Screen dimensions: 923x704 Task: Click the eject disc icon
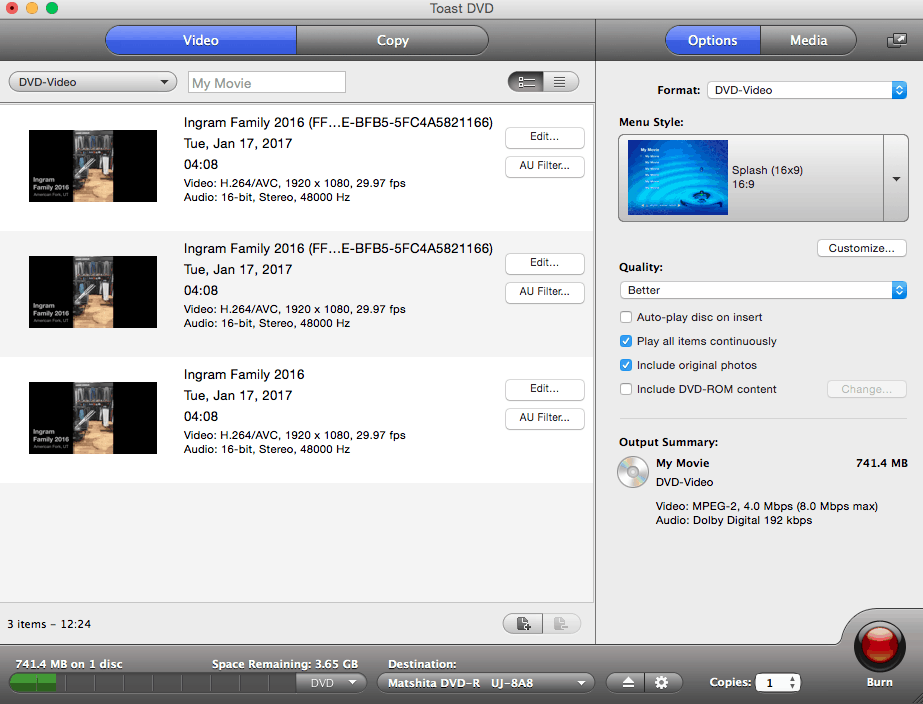[x=627, y=682]
